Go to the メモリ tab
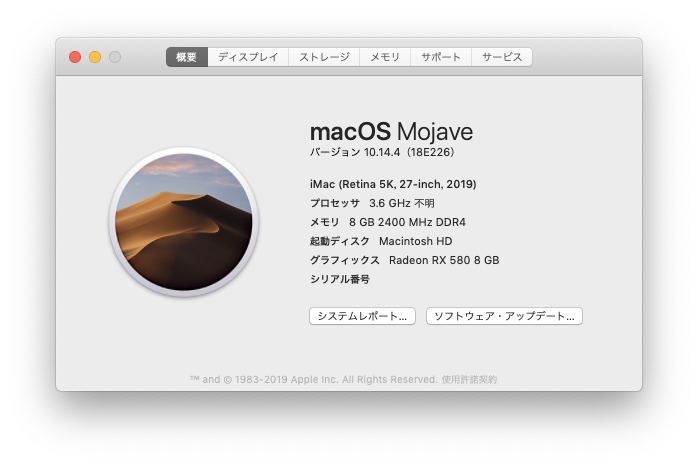698x465 pixels. coord(385,57)
